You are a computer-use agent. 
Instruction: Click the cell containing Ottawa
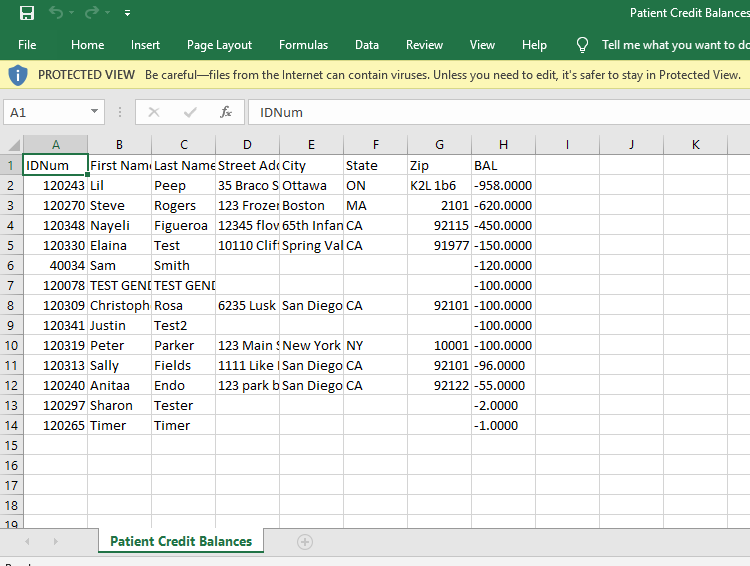[x=310, y=185]
